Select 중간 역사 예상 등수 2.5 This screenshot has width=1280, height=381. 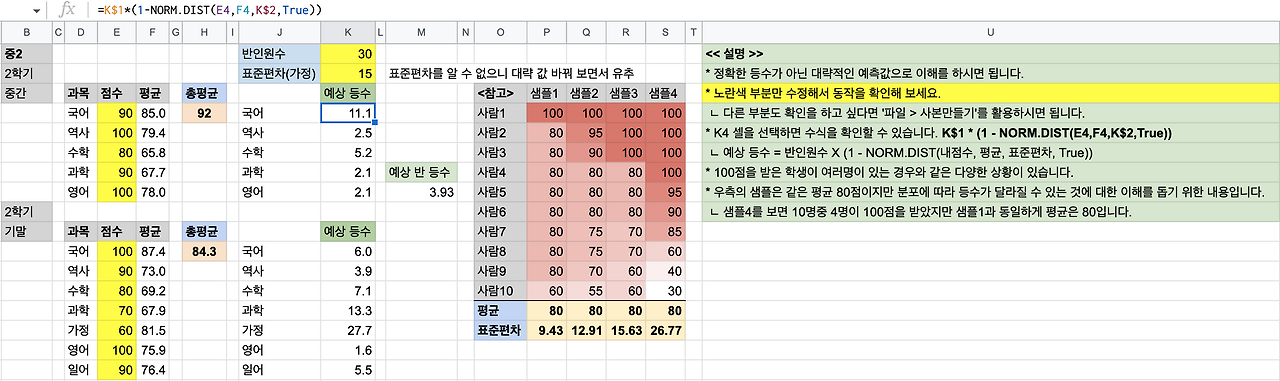(x=348, y=132)
